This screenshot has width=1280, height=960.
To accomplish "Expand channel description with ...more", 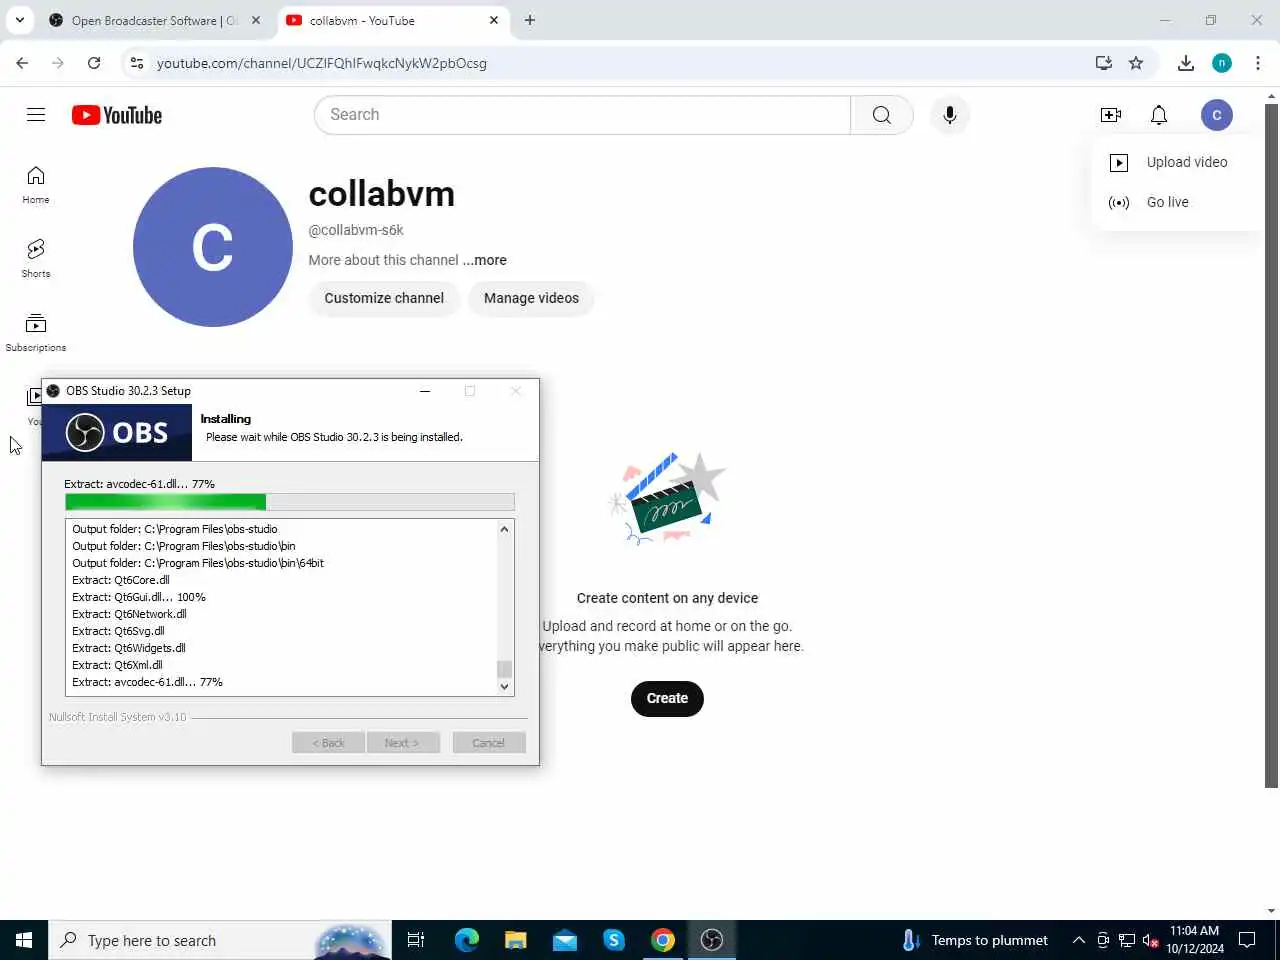I will click(x=485, y=260).
